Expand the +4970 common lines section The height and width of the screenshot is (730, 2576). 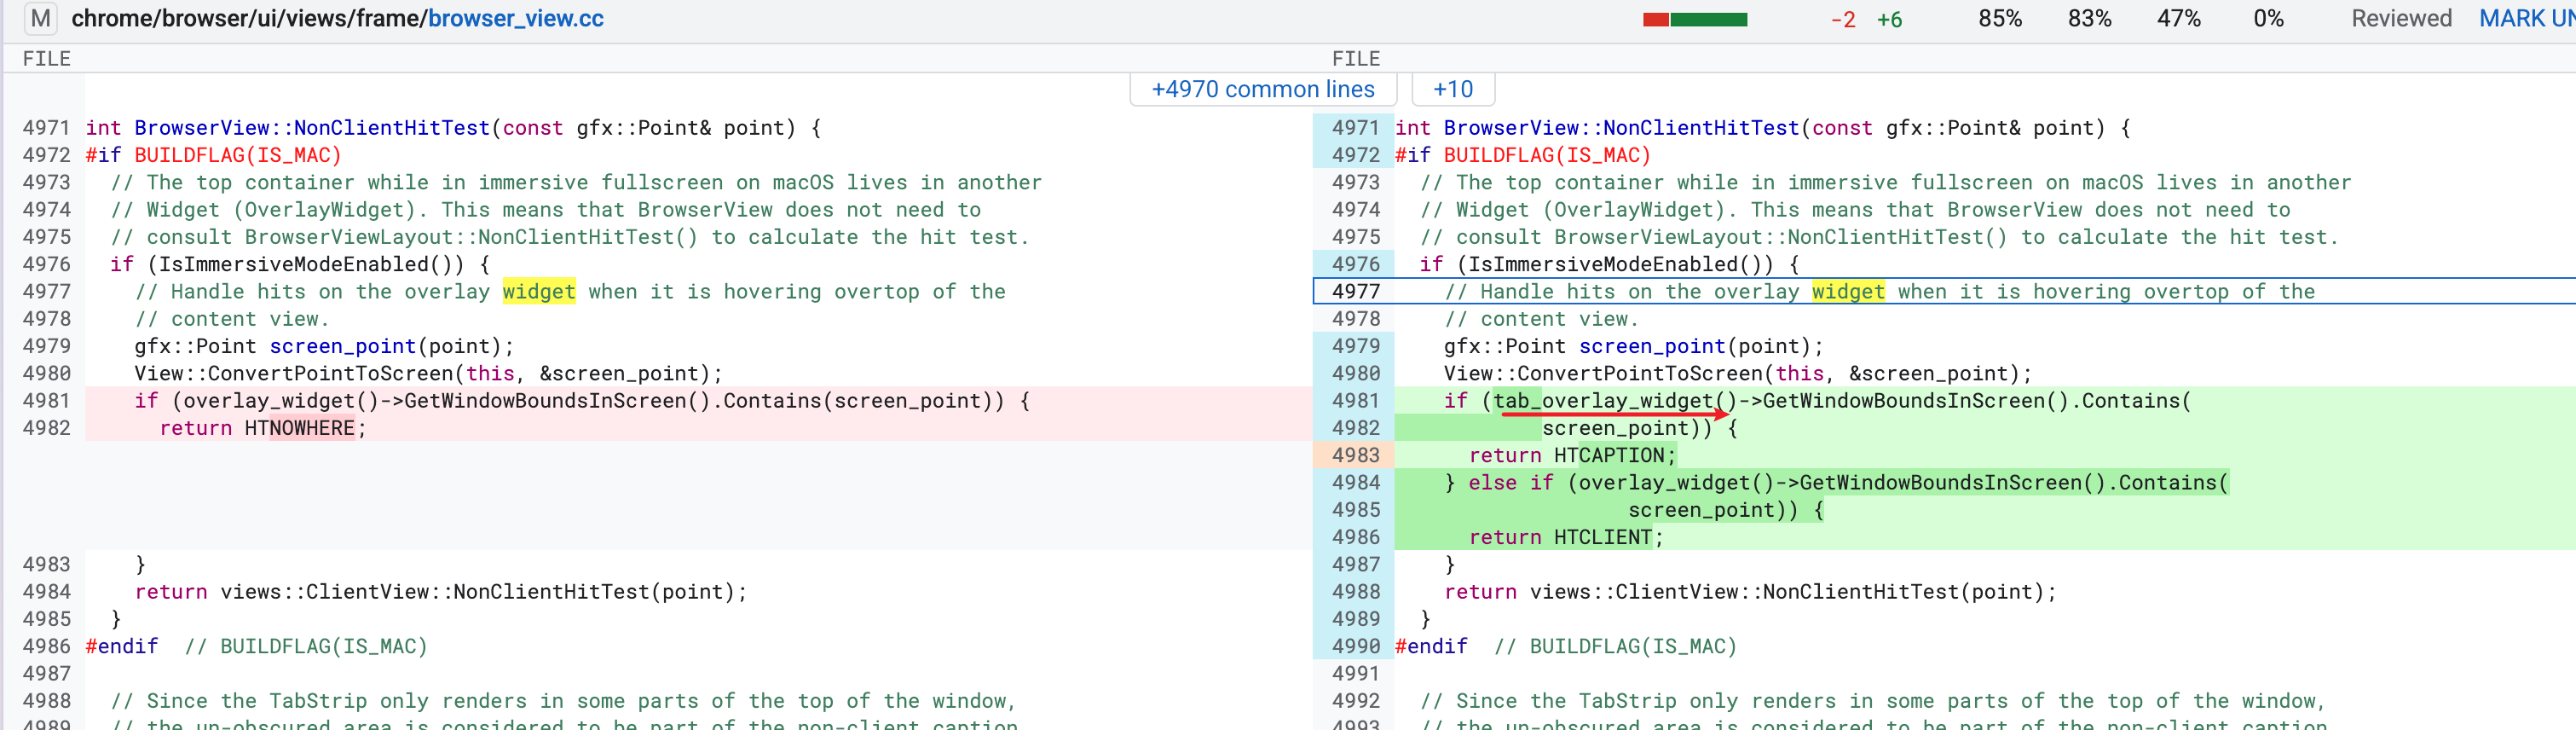[x=1262, y=90]
